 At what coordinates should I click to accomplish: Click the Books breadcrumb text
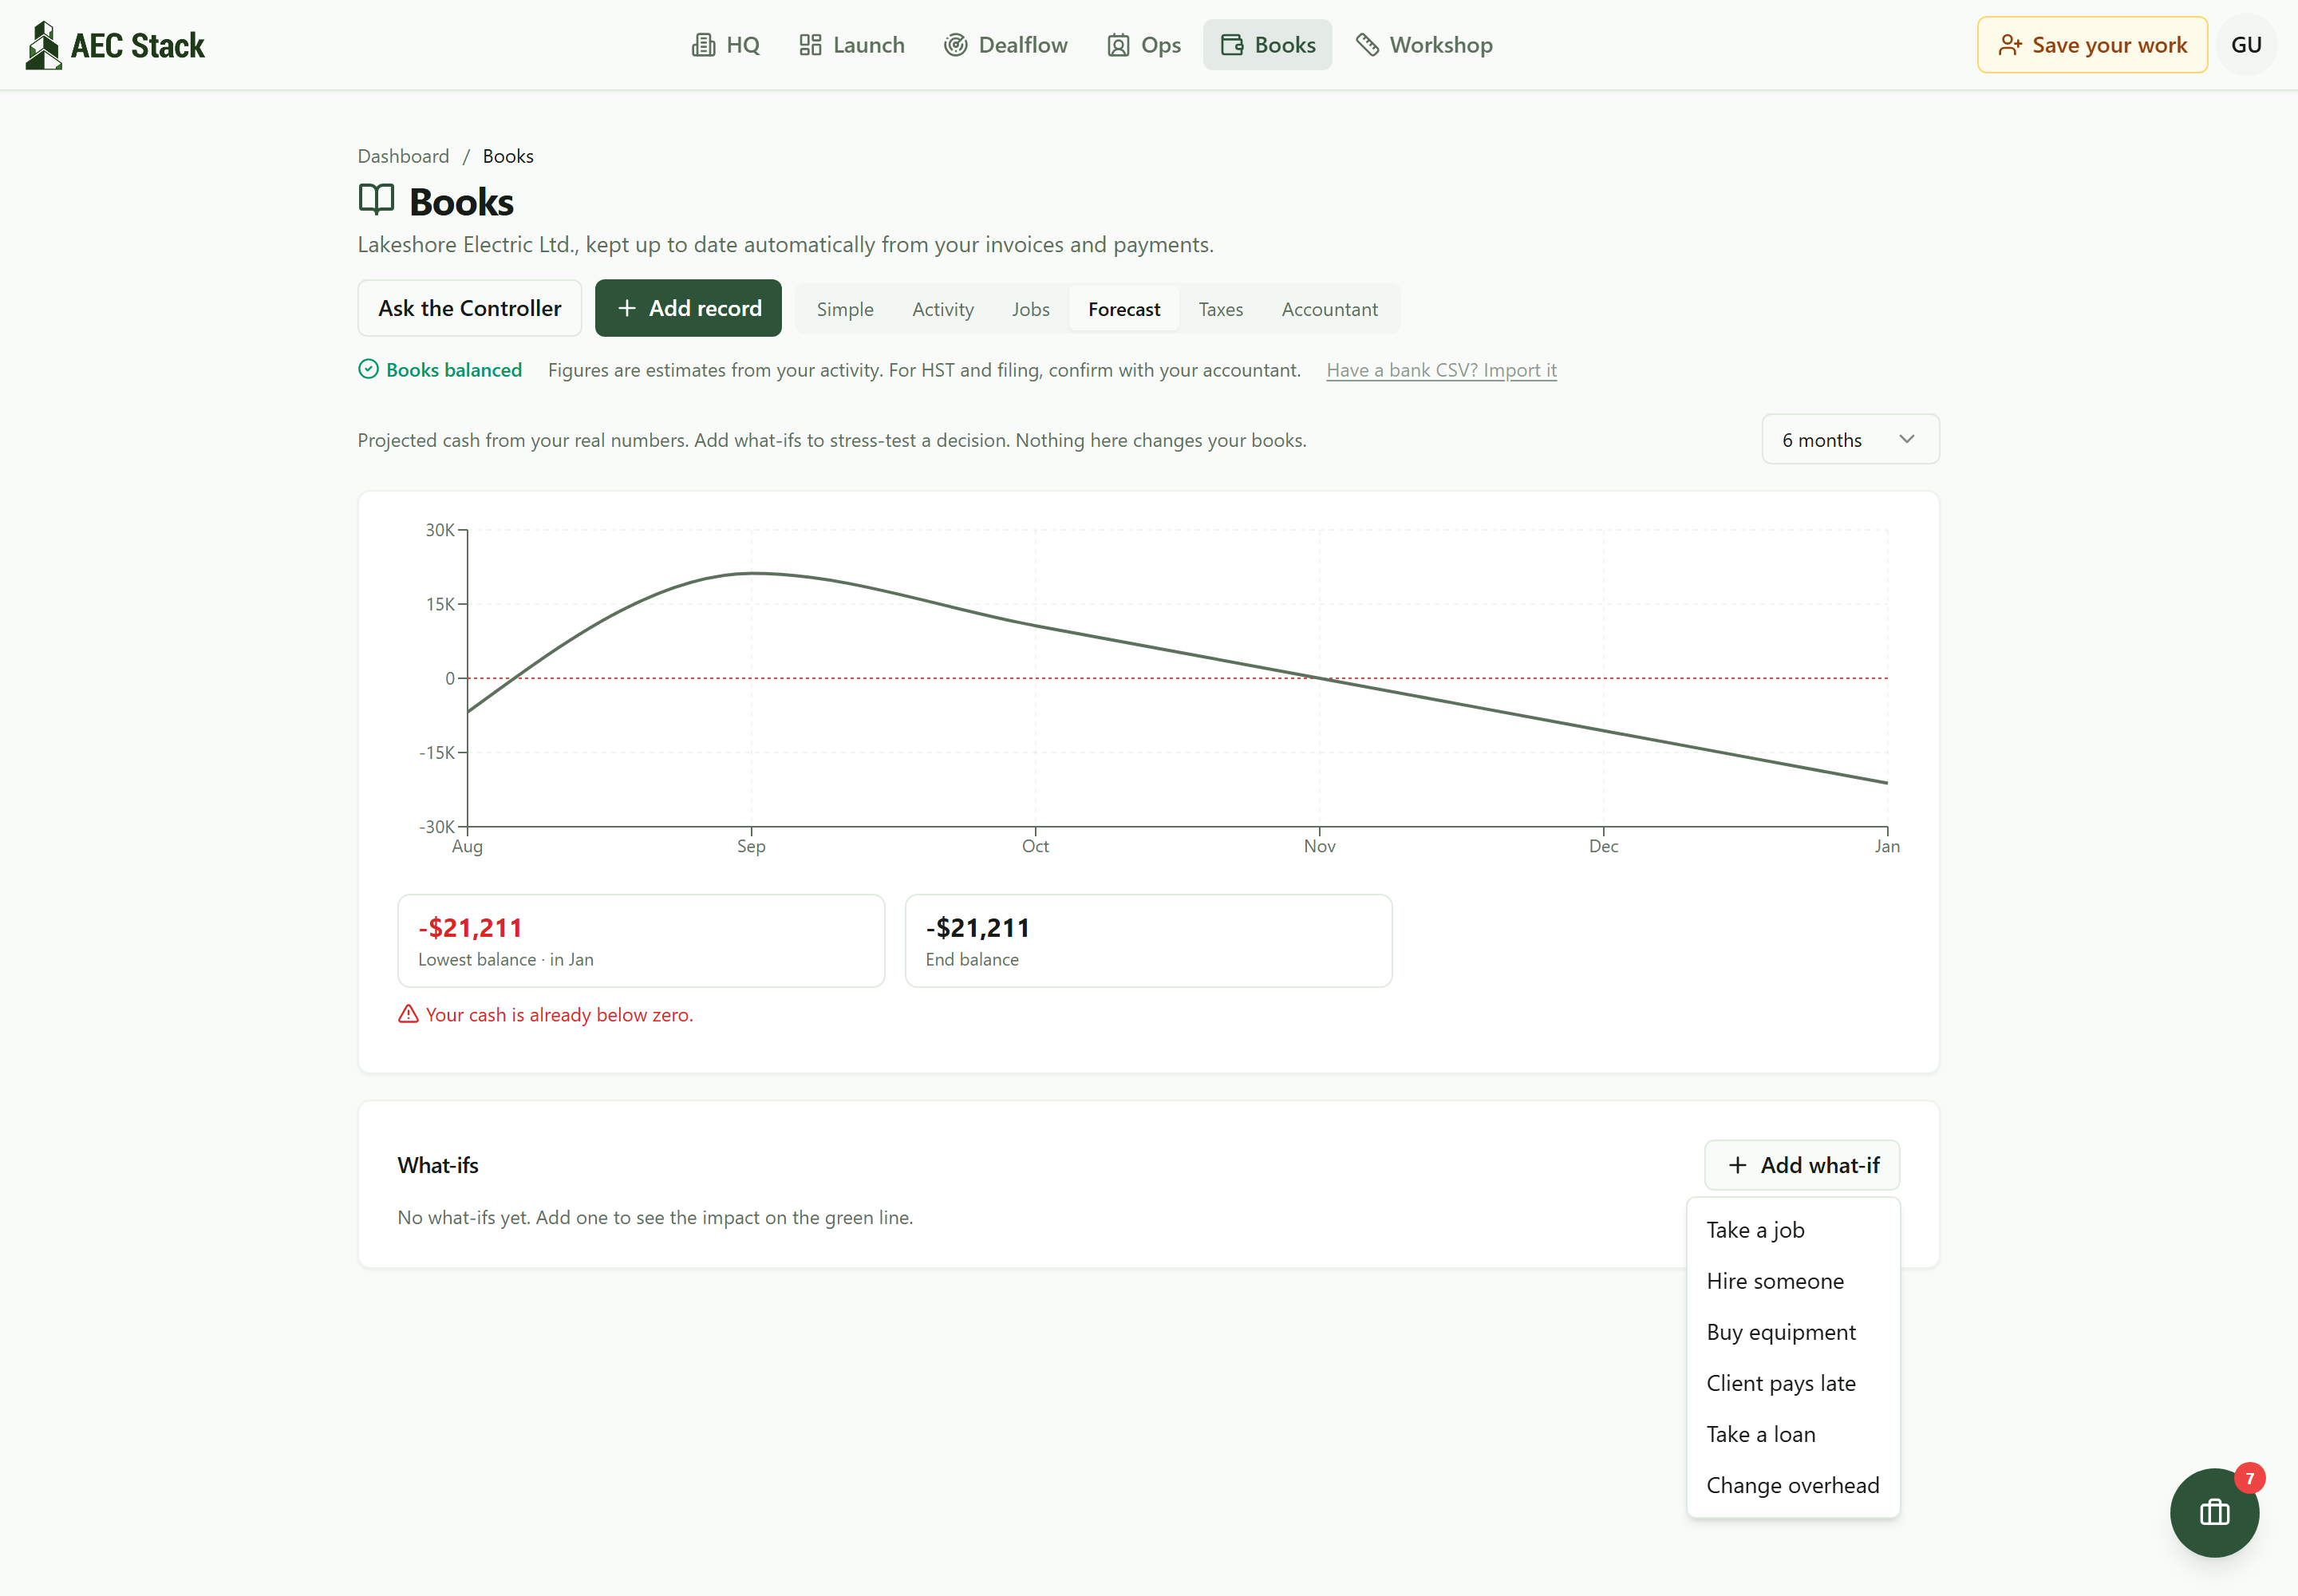508,156
